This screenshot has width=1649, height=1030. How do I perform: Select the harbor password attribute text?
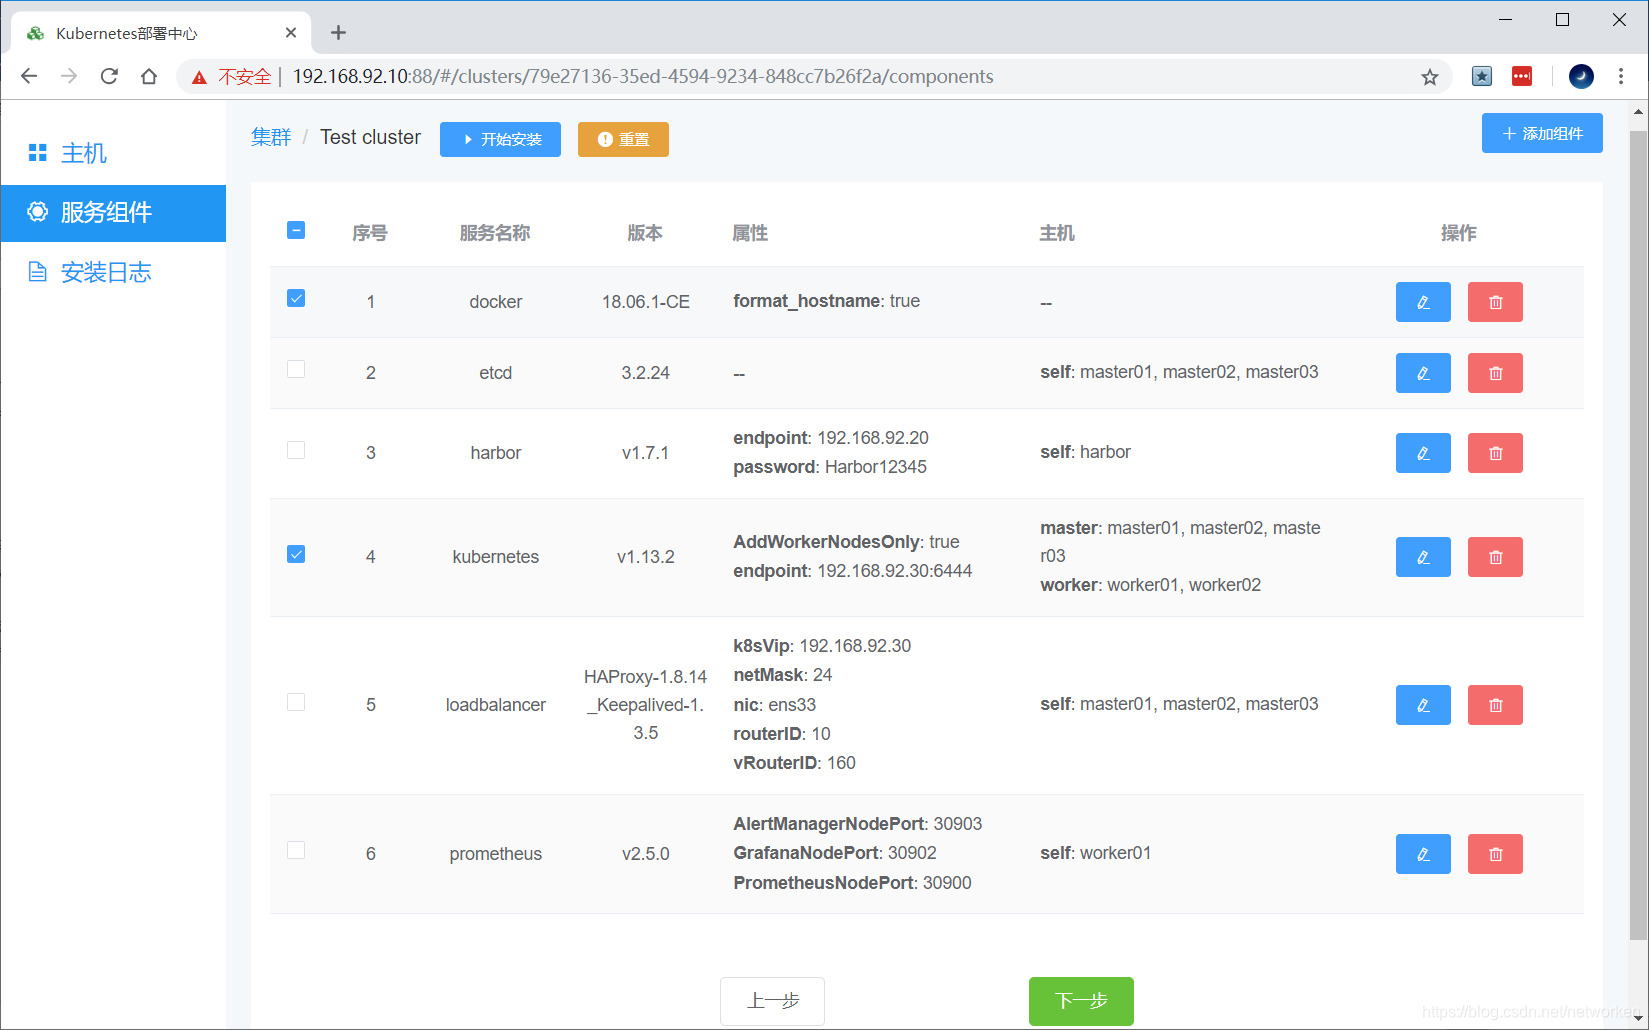[830, 467]
